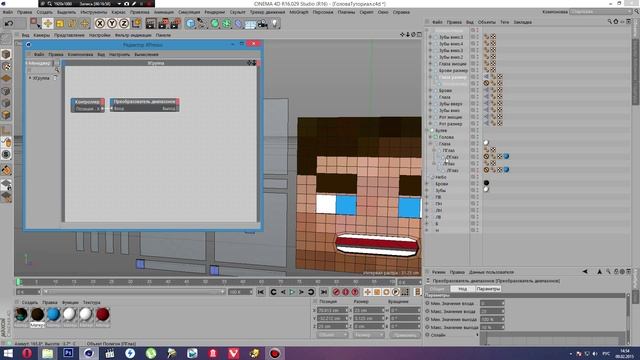Screen dimensions: 640x360
Task: Open the Файл menu in main menu bar
Action: pyautogui.click(x=8, y=12)
